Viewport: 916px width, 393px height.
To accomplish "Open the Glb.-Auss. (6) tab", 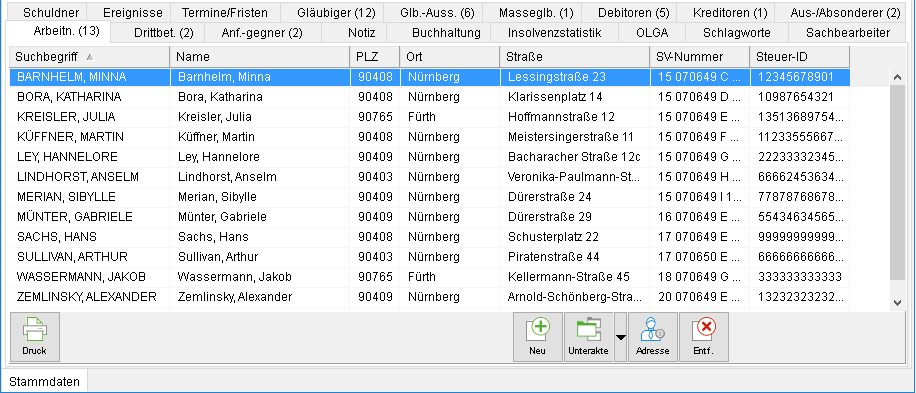I will pyautogui.click(x=433, y=12).
